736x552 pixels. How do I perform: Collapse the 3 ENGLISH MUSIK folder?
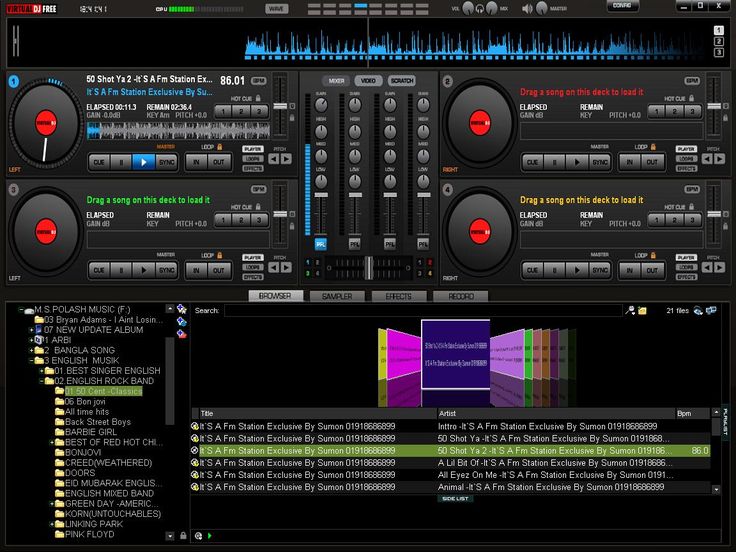[x=33, y=360]
